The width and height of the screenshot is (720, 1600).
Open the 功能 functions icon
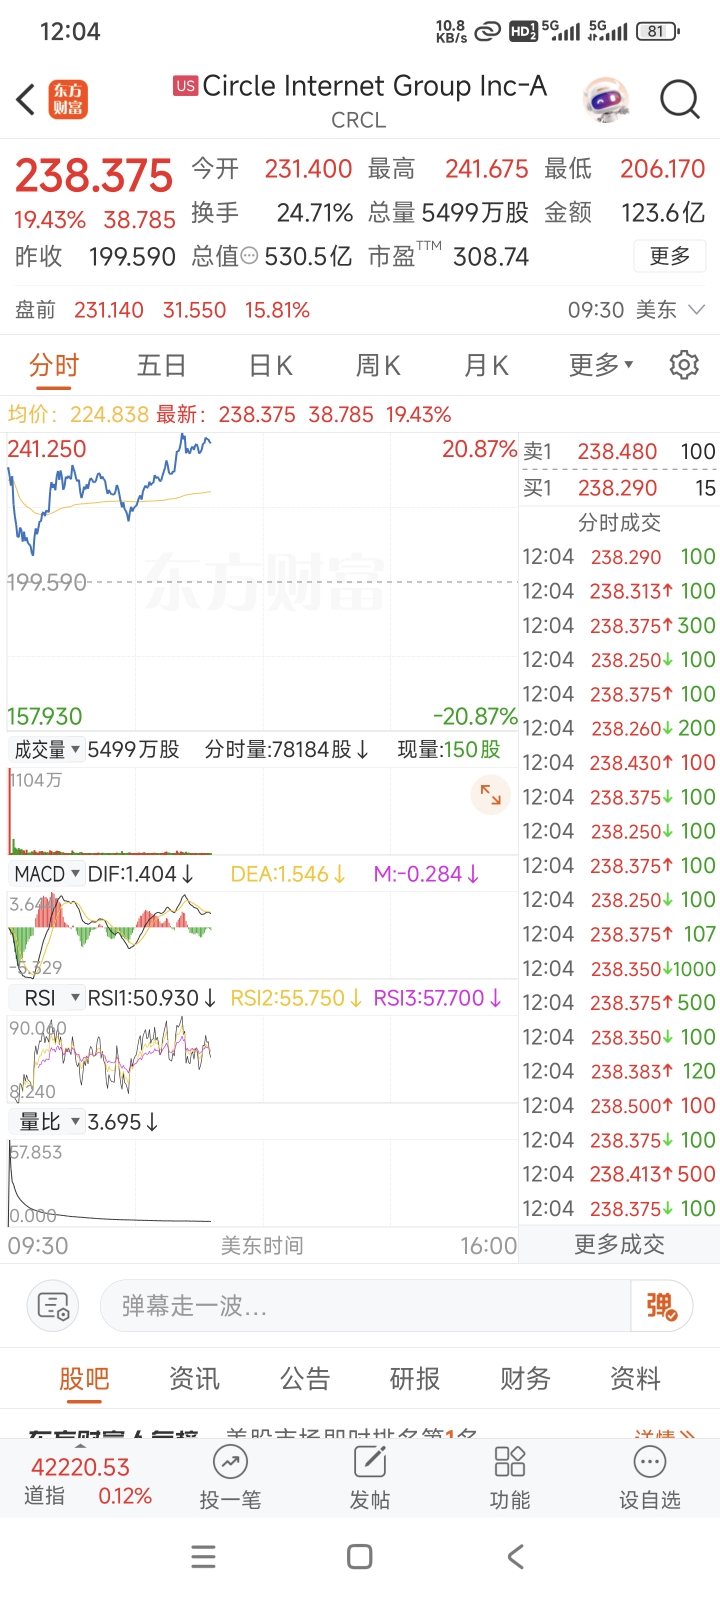point(510,1478)
